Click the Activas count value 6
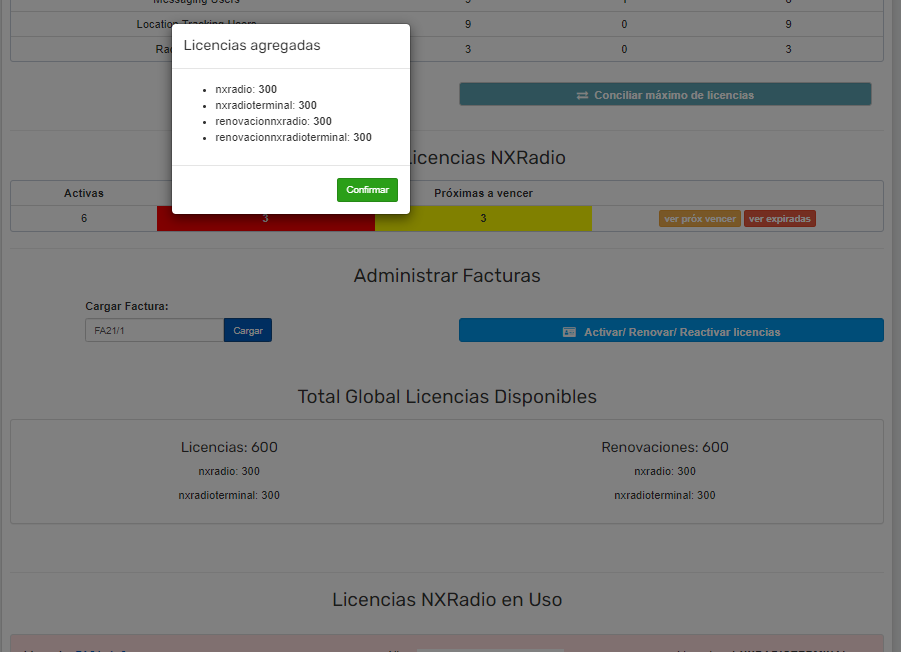The width and height of the screenshot is (901, 652). click(84, 218)
